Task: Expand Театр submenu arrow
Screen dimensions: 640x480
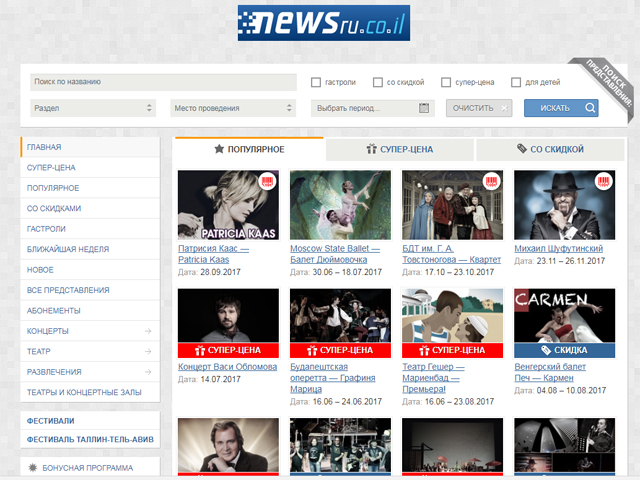Action: [148, 351]
